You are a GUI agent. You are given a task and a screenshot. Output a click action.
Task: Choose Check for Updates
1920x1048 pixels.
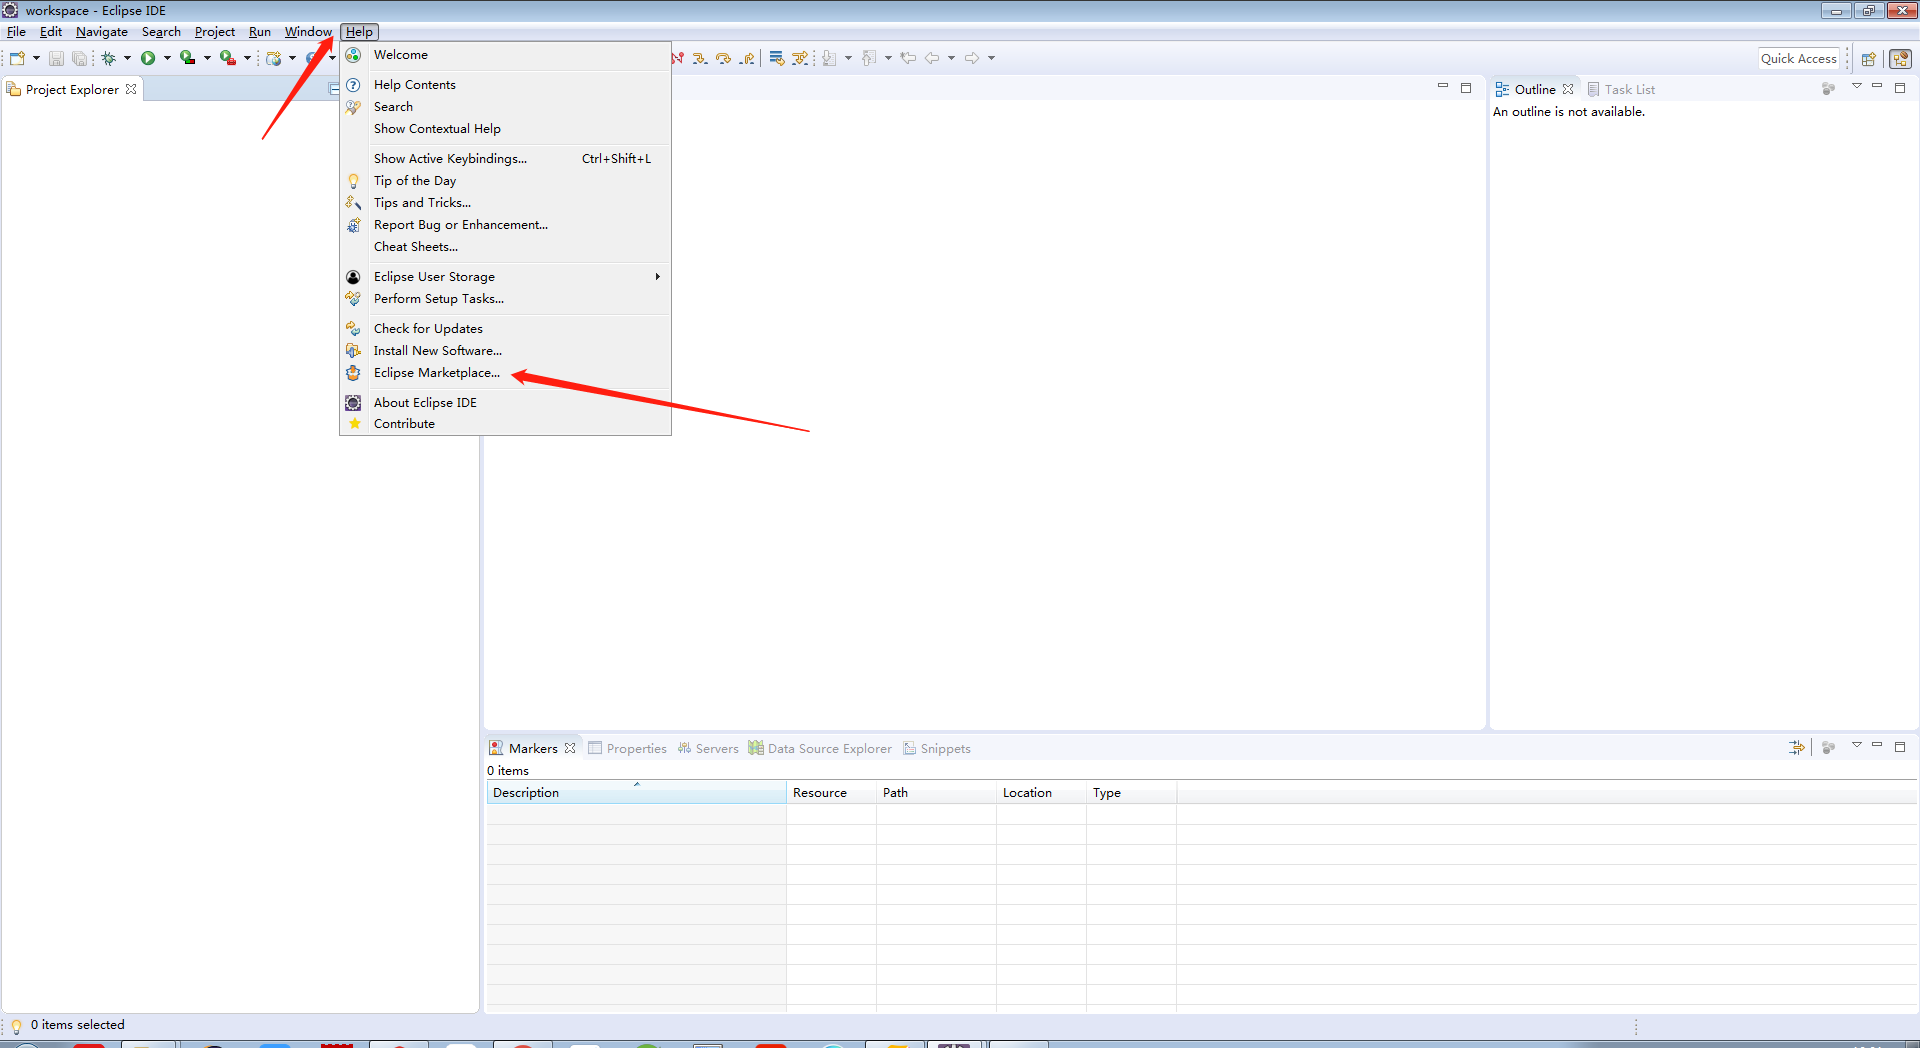coord(505,329)
